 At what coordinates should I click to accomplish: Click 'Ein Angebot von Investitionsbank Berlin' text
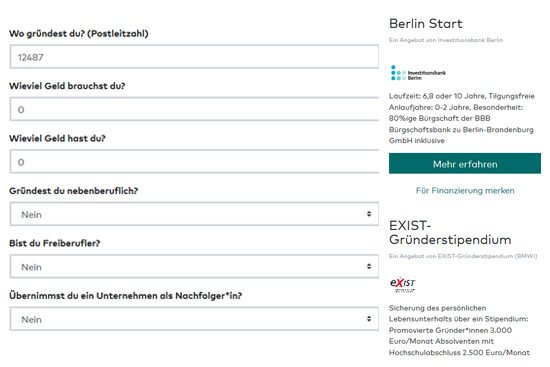(x=446, y=40)
